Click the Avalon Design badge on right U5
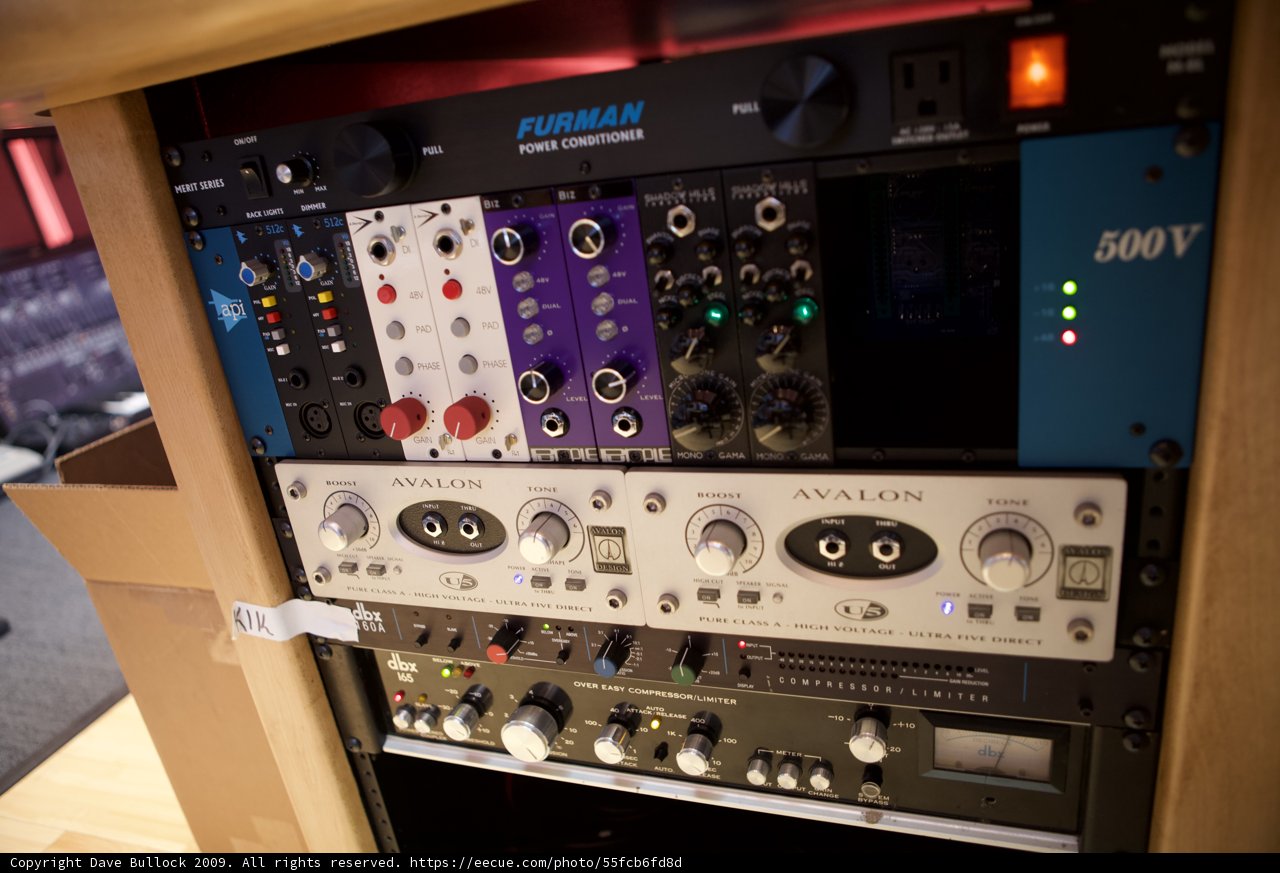This screenshot has width=1280, height=873. coord(1085,572)
